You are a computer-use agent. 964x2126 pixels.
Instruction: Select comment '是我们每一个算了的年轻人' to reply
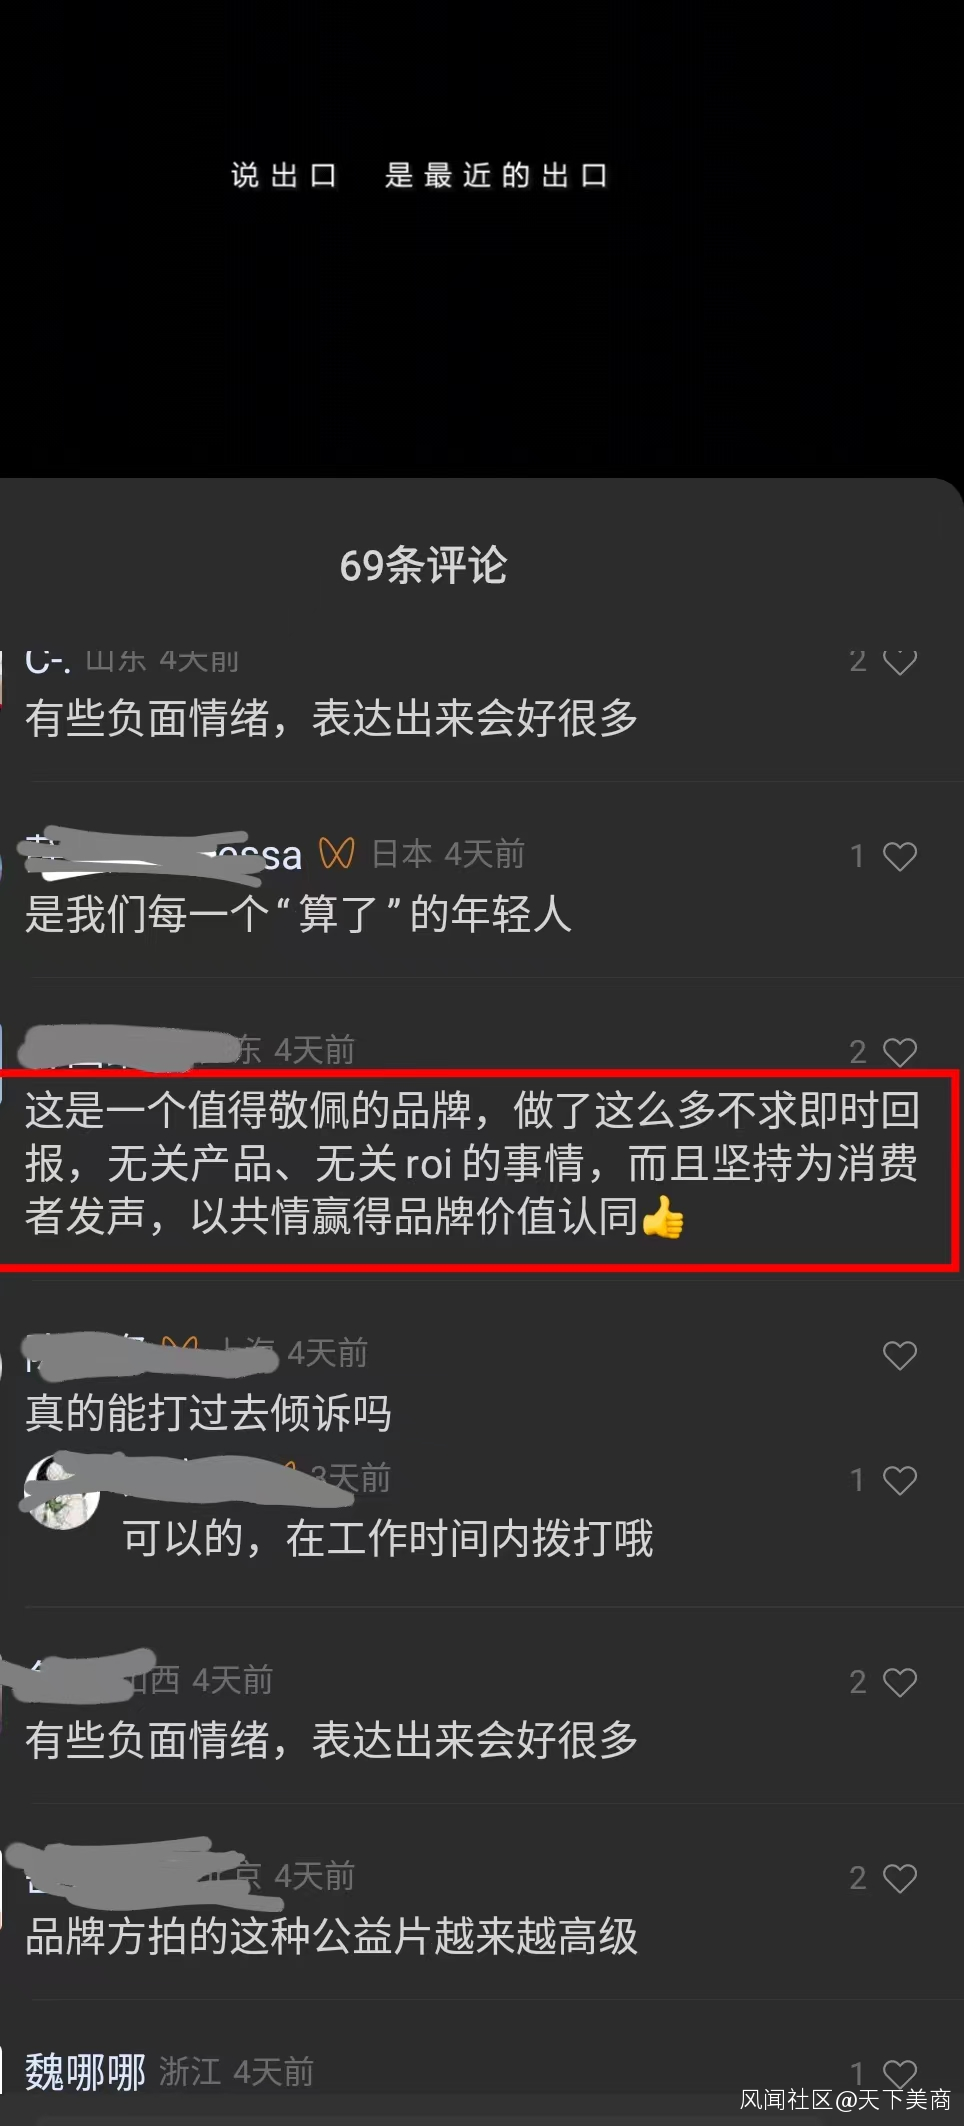coord(298,914)
